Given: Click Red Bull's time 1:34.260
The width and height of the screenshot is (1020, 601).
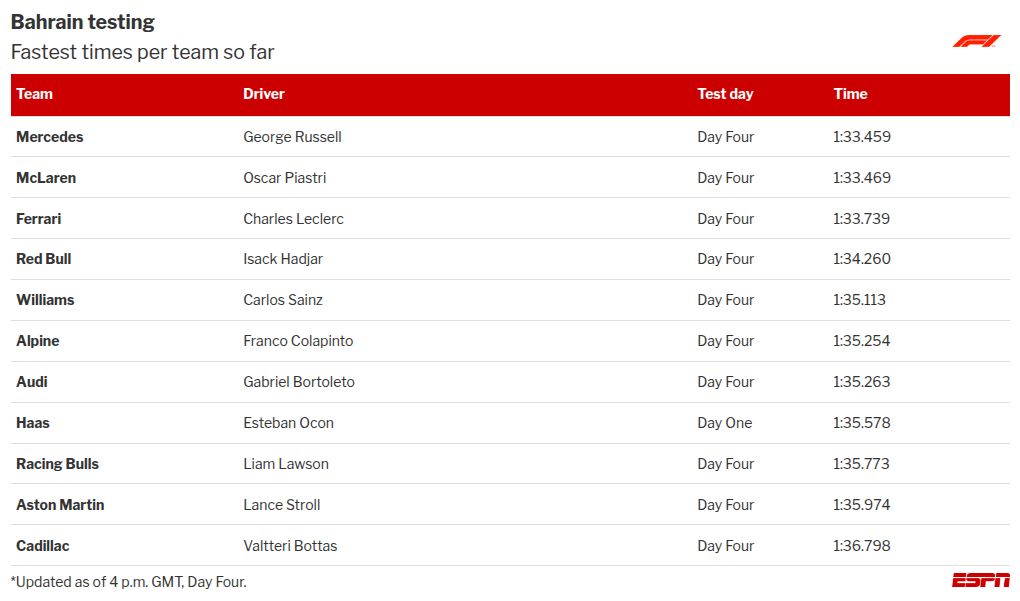Looking at the screenshot, I should [x=862, y=259].
